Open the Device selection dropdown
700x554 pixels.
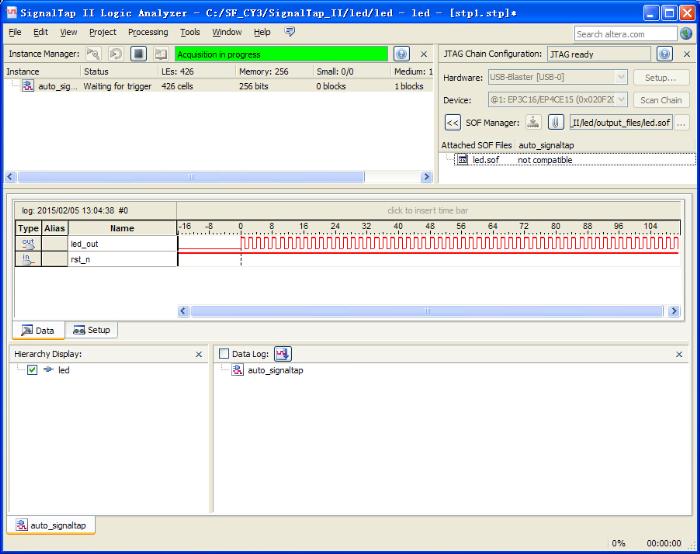(620, 100)
